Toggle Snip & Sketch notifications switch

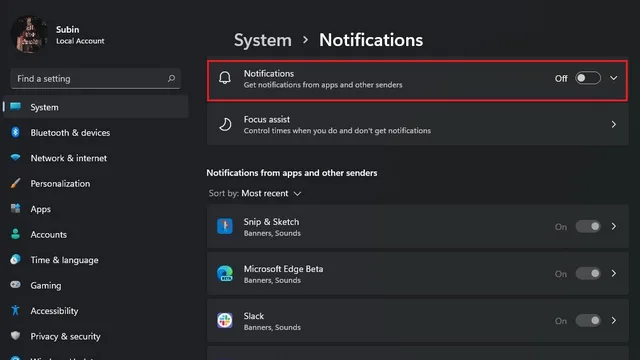(588, 226)
